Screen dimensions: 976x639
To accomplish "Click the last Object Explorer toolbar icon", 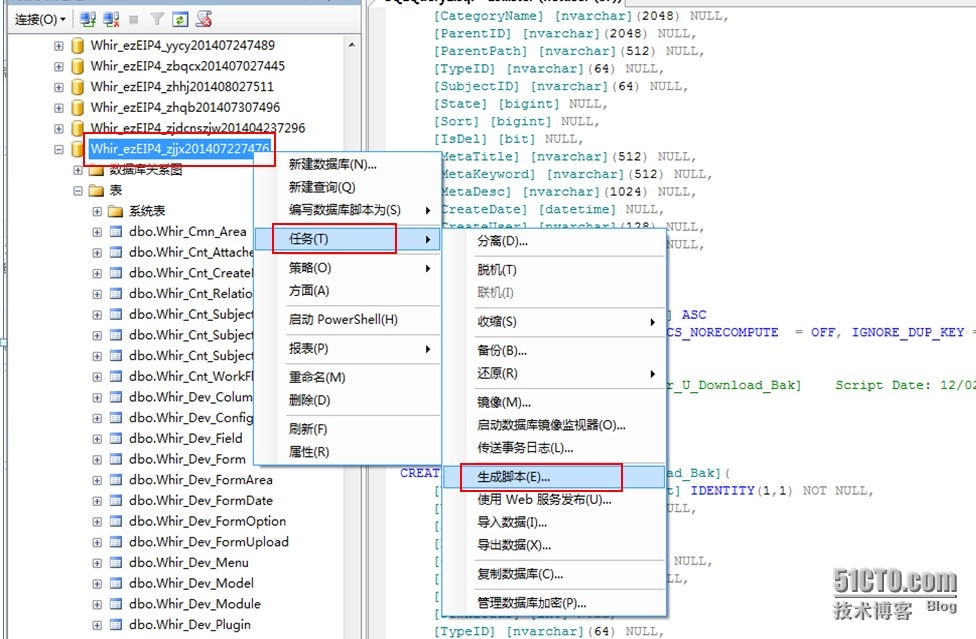I will pos(204,20).
